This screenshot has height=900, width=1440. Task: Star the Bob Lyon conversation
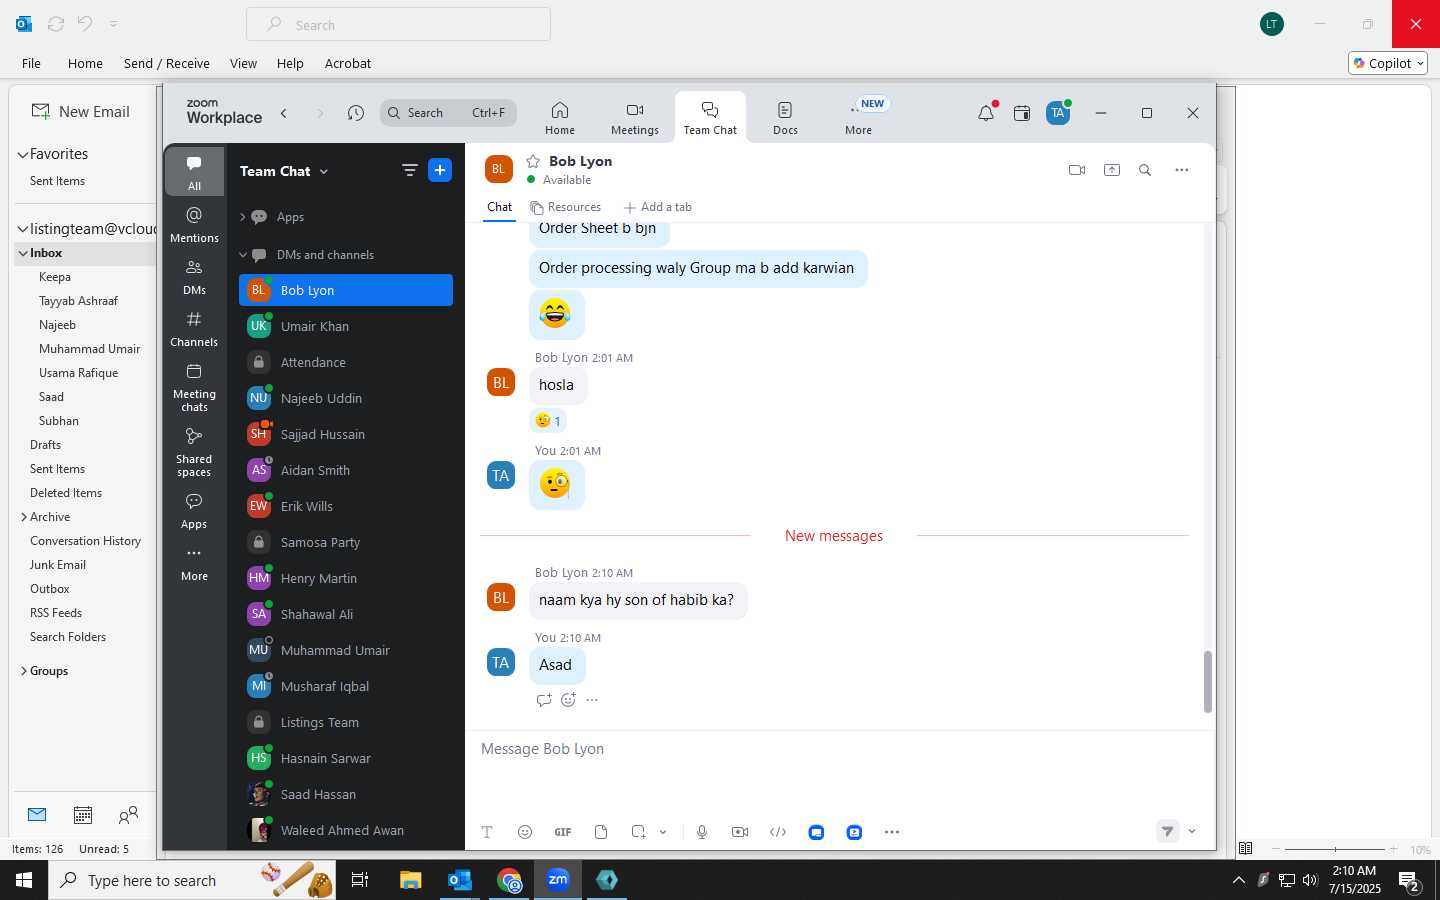533,161
